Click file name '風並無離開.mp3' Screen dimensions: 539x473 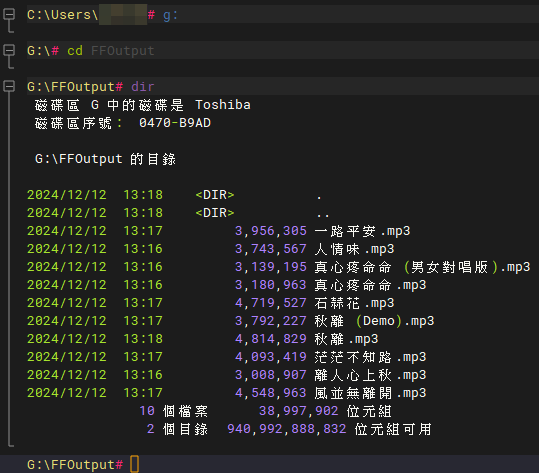(370, 393)
